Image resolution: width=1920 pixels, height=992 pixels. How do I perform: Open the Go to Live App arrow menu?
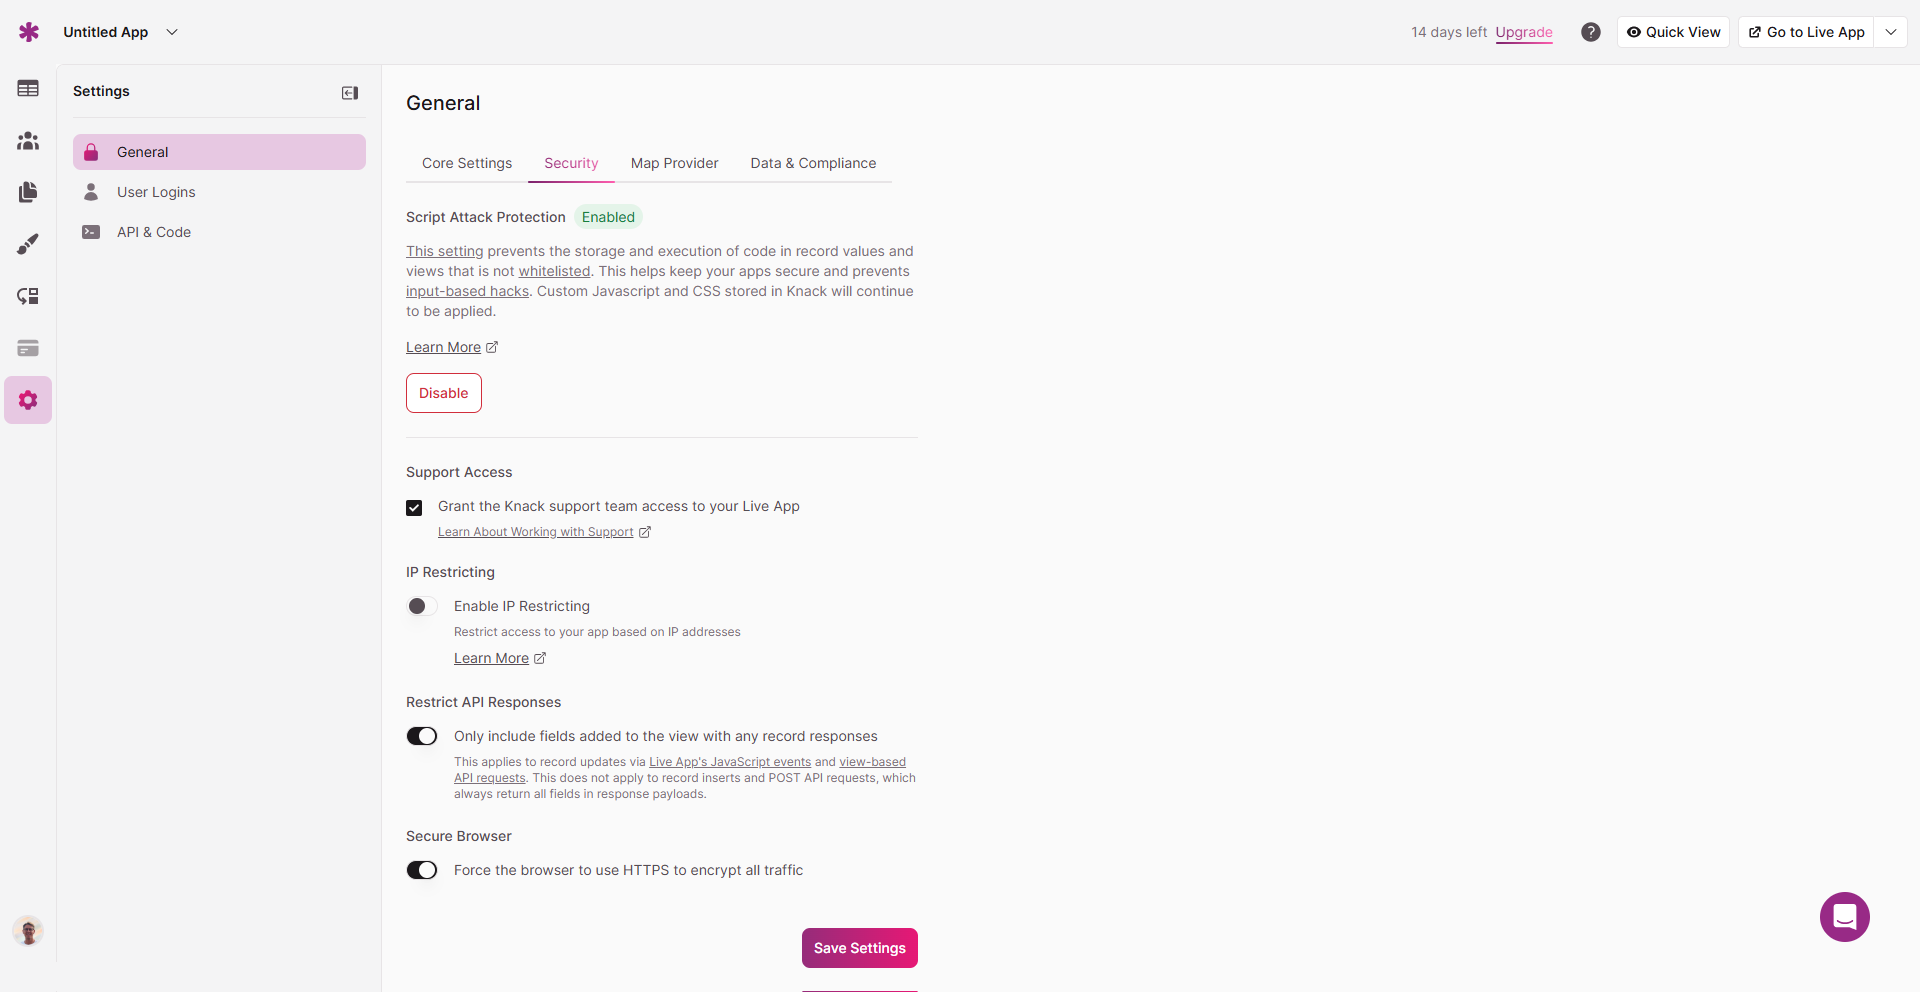1890,32
